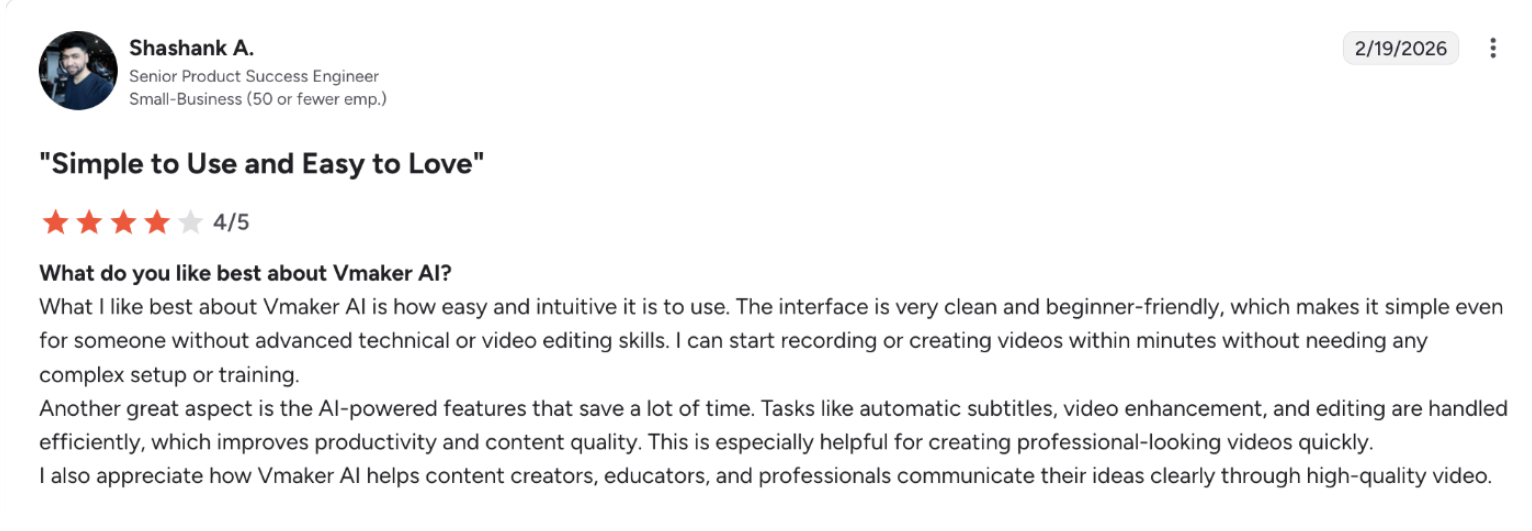This screenshot has height=531, width=1532.
Task: Open the review titled Simple to Use and Easy to Love
Action: pyautogui.click(x=262, y=164)
